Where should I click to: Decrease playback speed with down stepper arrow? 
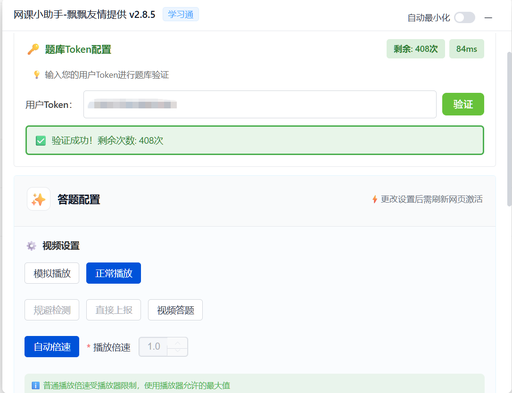pos(177,351)
